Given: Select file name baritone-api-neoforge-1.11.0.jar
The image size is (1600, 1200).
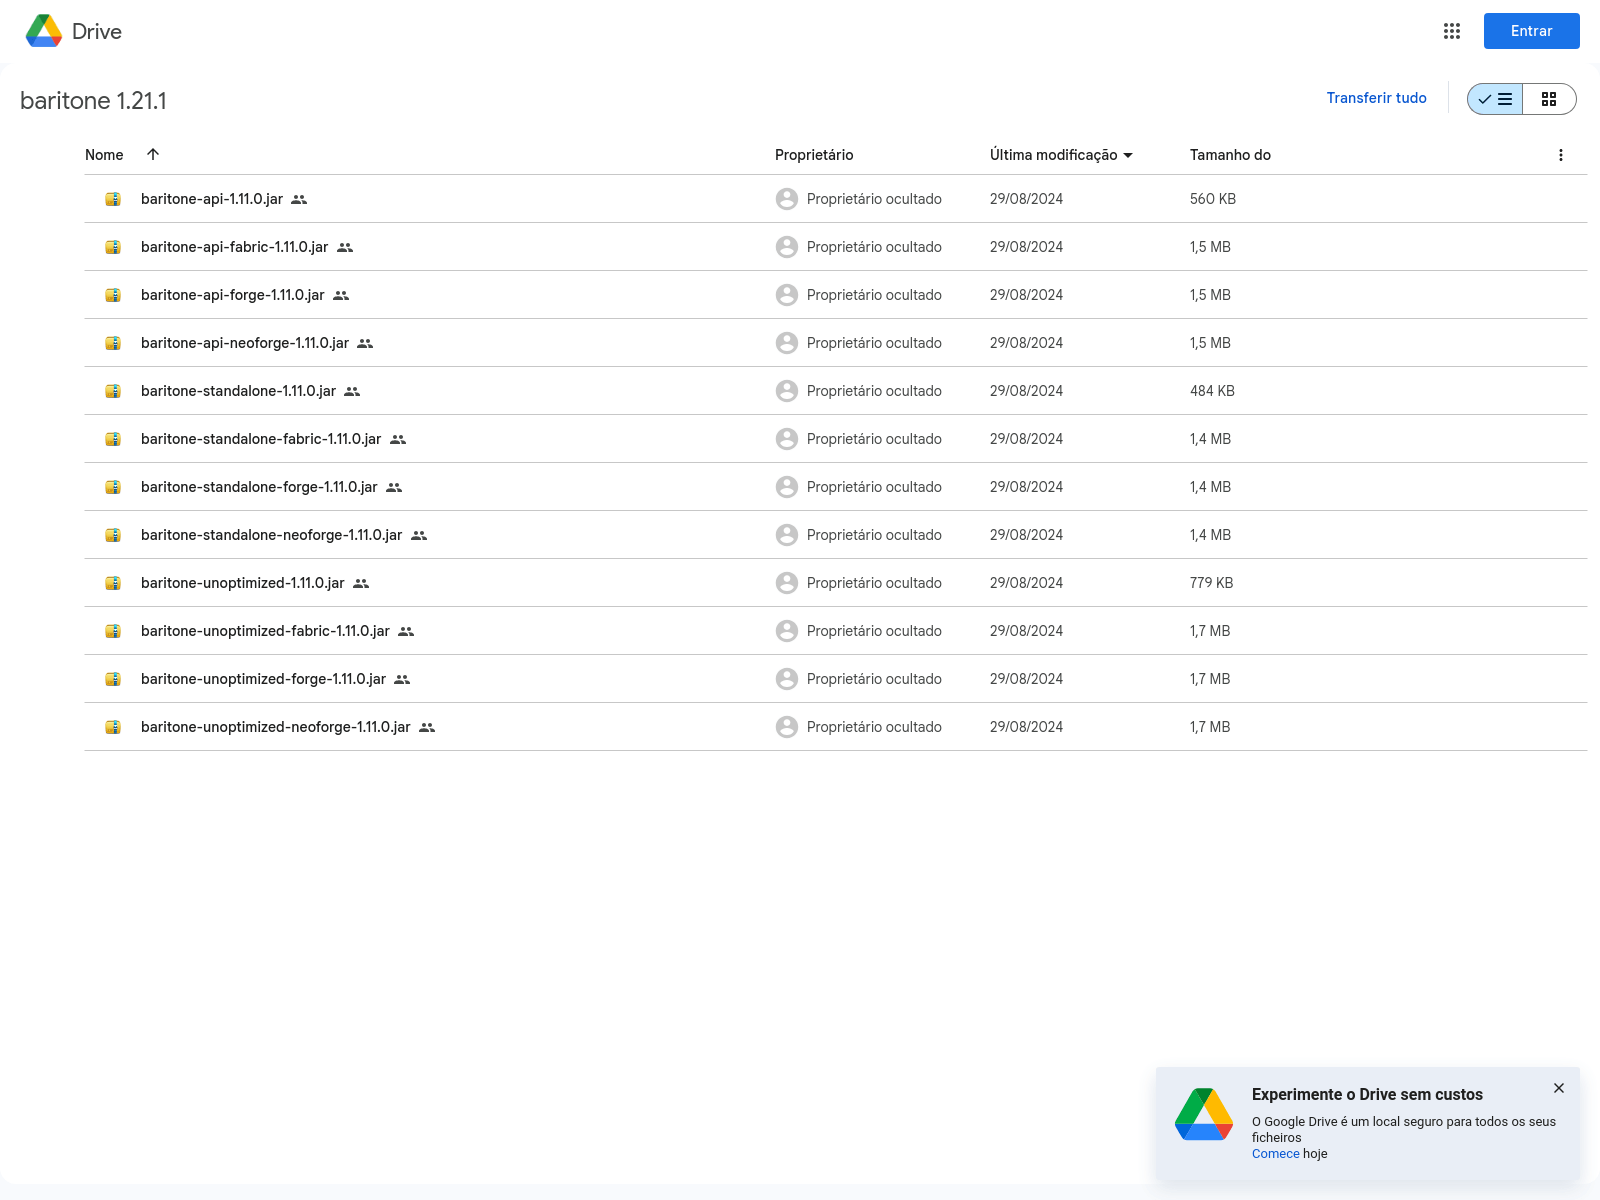Looking at the screenshot, I should coord(245,343).
